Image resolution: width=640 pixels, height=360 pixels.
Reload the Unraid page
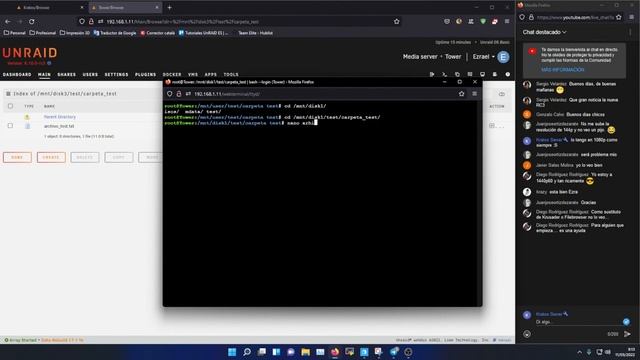[x=32, y=22]
